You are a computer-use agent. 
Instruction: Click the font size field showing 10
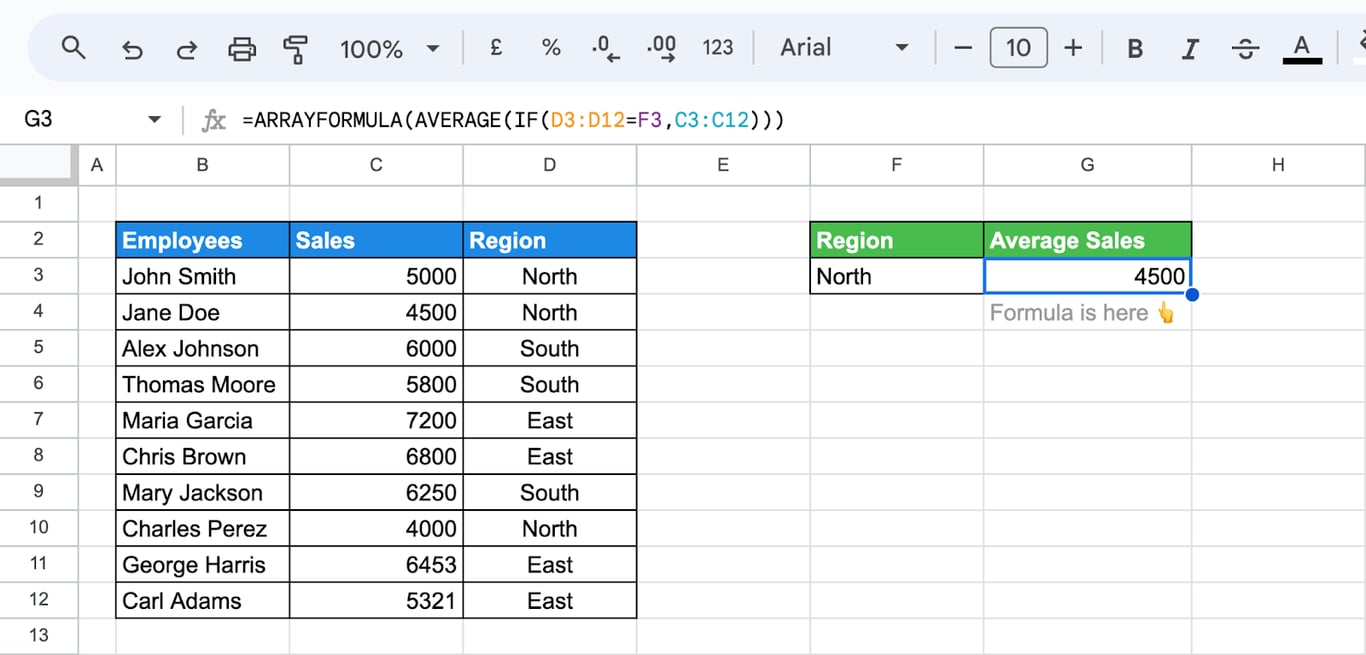tap(1018, 47)
